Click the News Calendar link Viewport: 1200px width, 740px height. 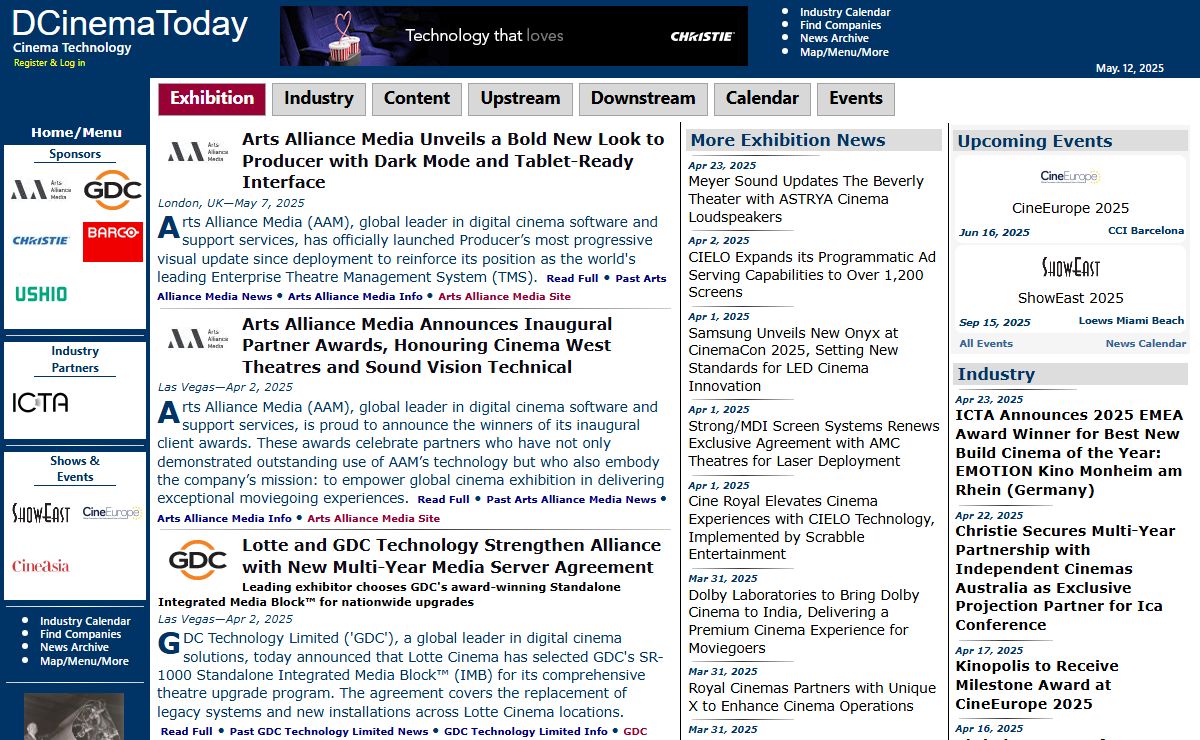coord(1146,343)
